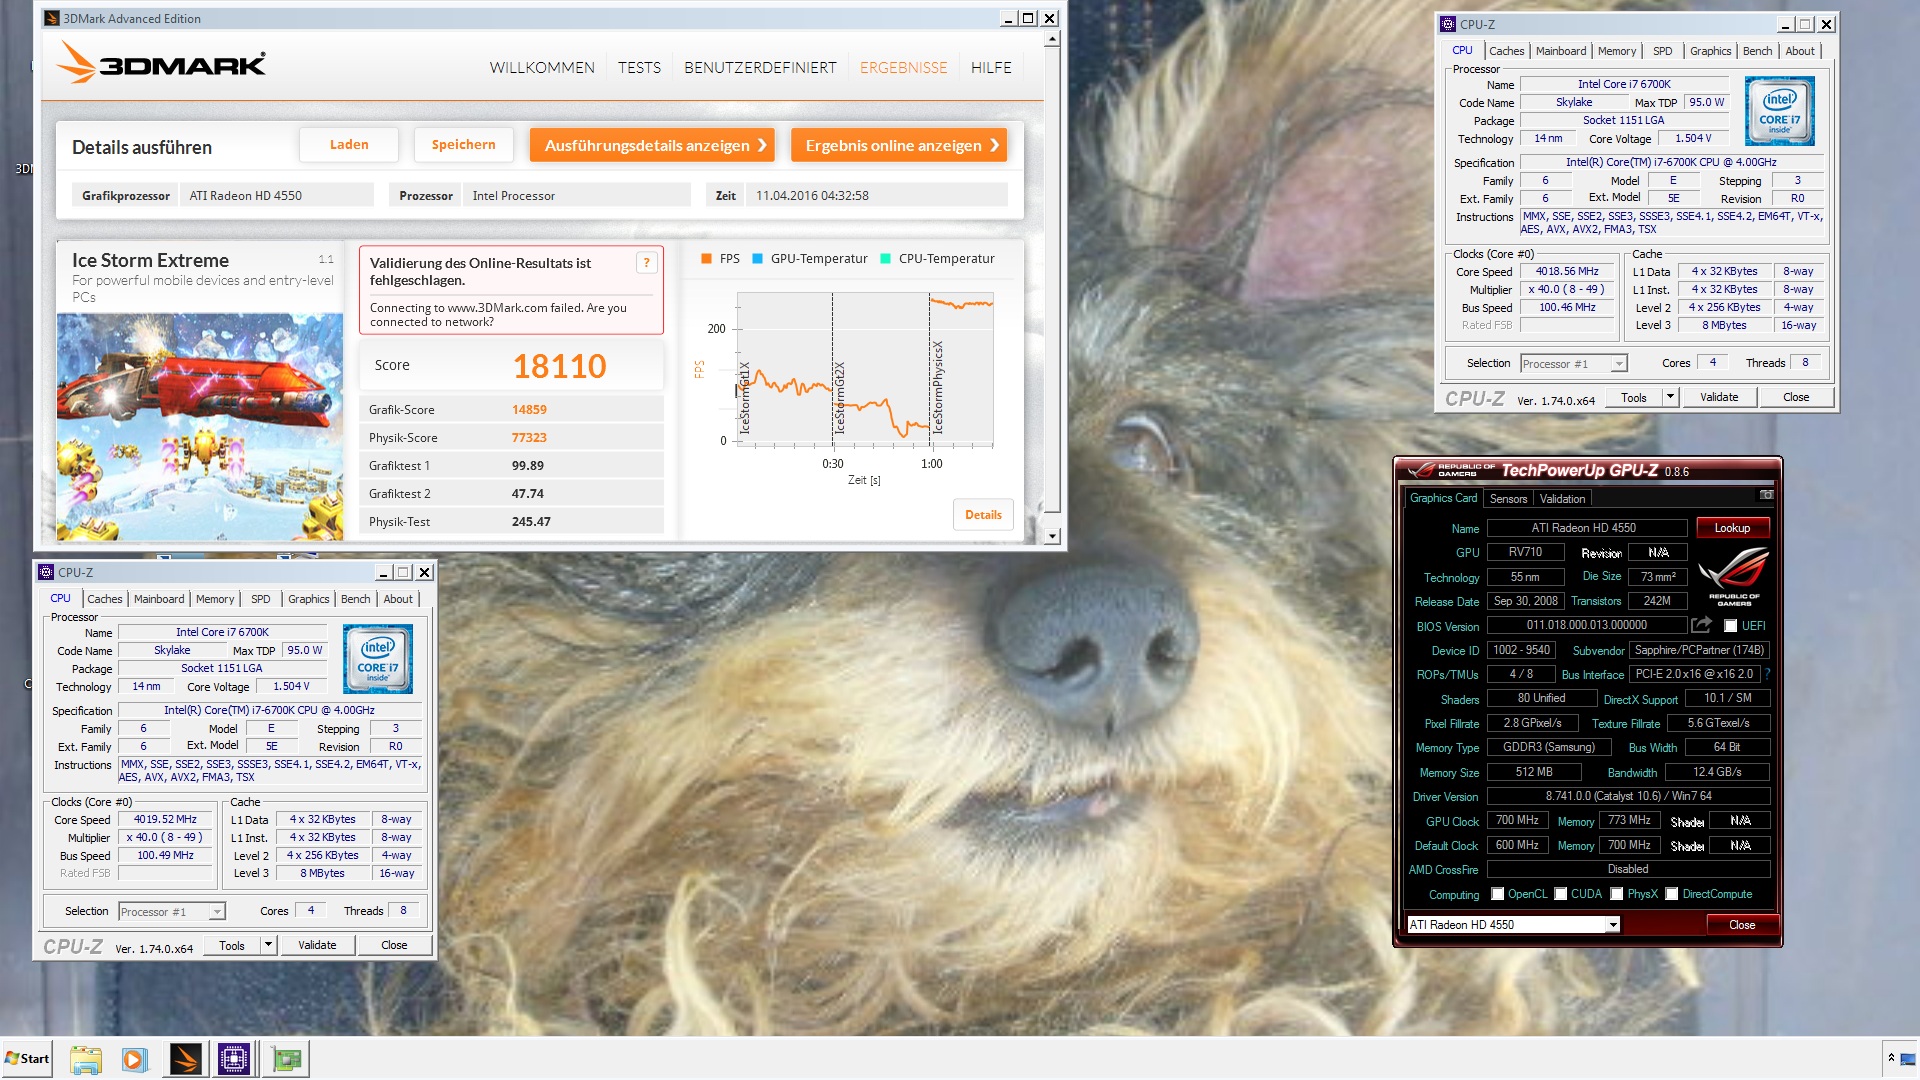
Task: Click the green CPU-Temperatur legend swatch
Action: point(885,259)
